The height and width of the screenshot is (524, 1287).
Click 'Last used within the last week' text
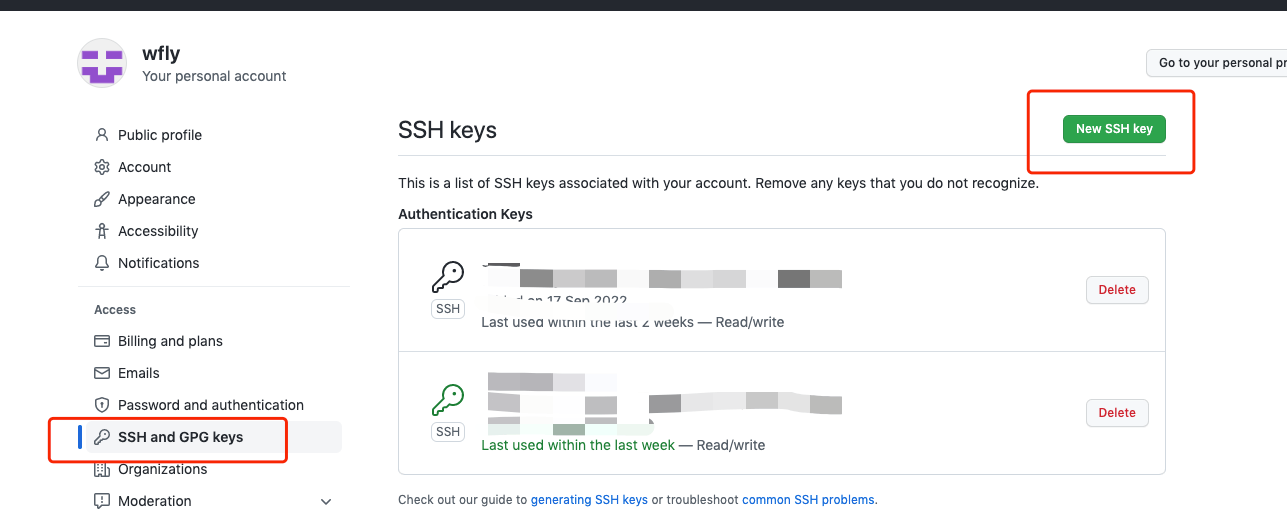[x=578, y=445]
